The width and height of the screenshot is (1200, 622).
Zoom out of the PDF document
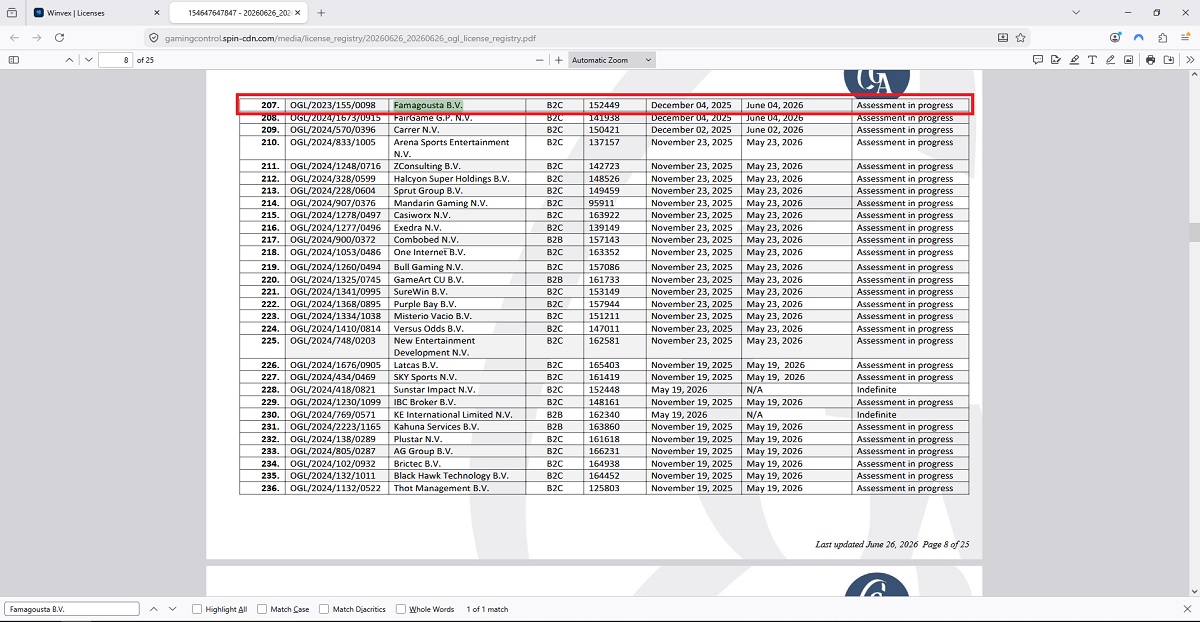(540, 60)
